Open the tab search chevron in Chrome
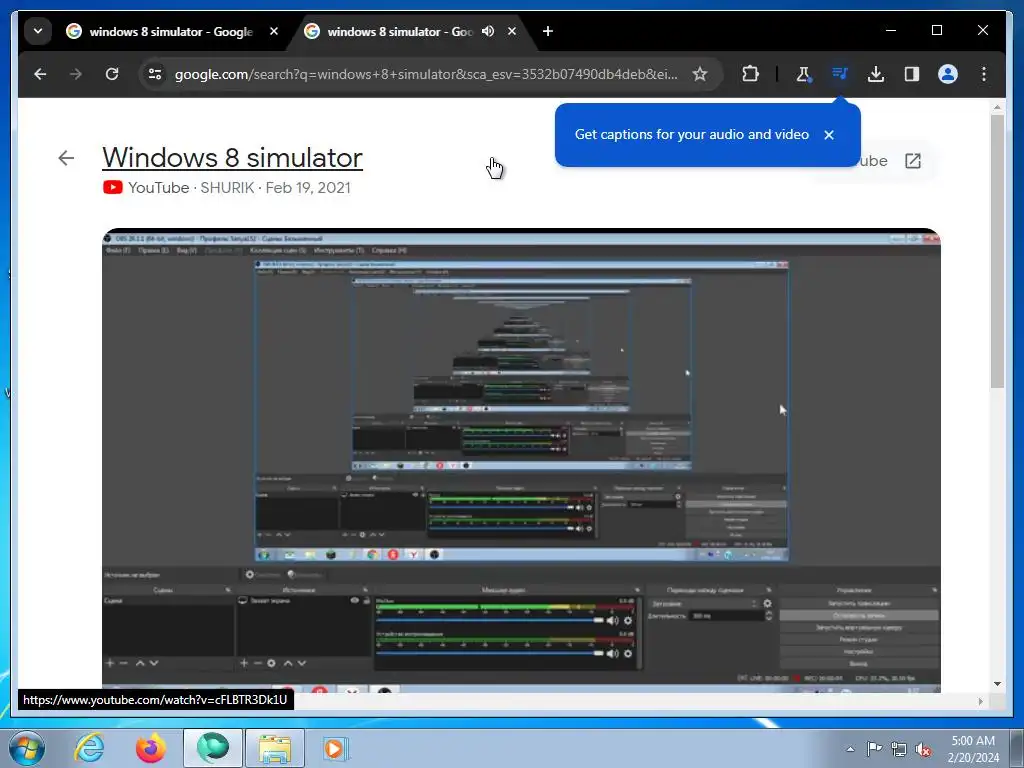Image resolution: width=1024 pixels, height=768 pixels. pos(38,31)
